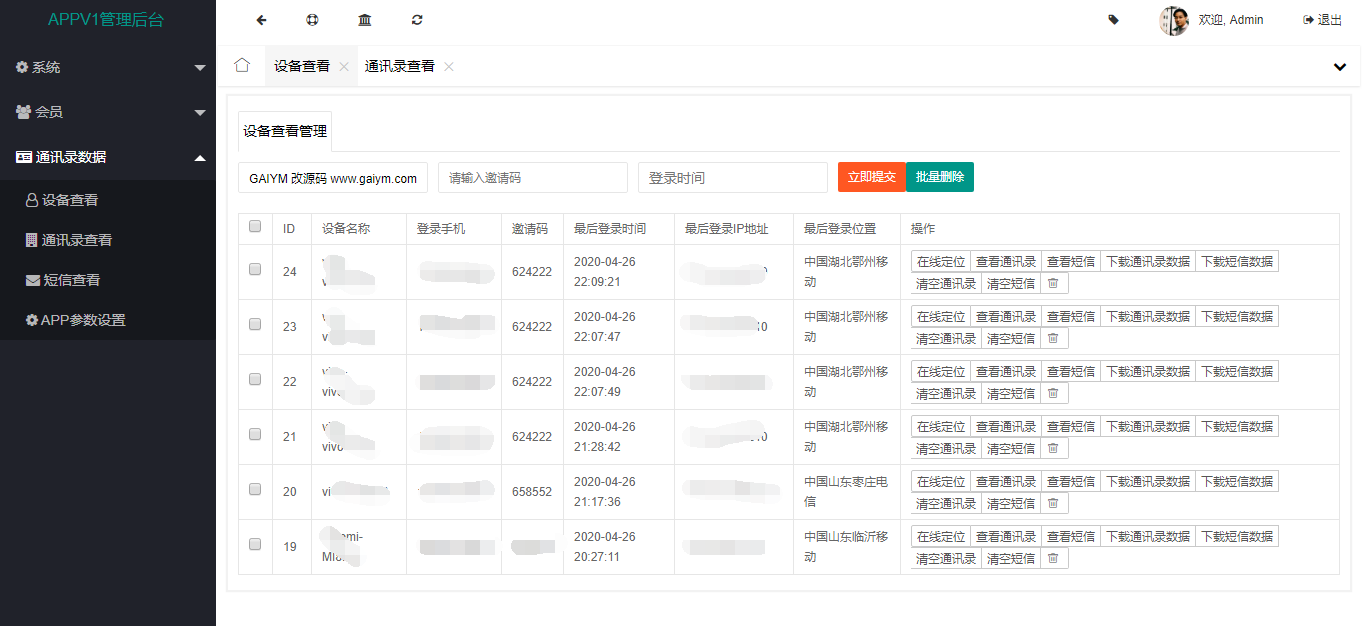Check the checkbox for row ID 22
This screenshot has height=626, width=1362.
coord(255,380)
